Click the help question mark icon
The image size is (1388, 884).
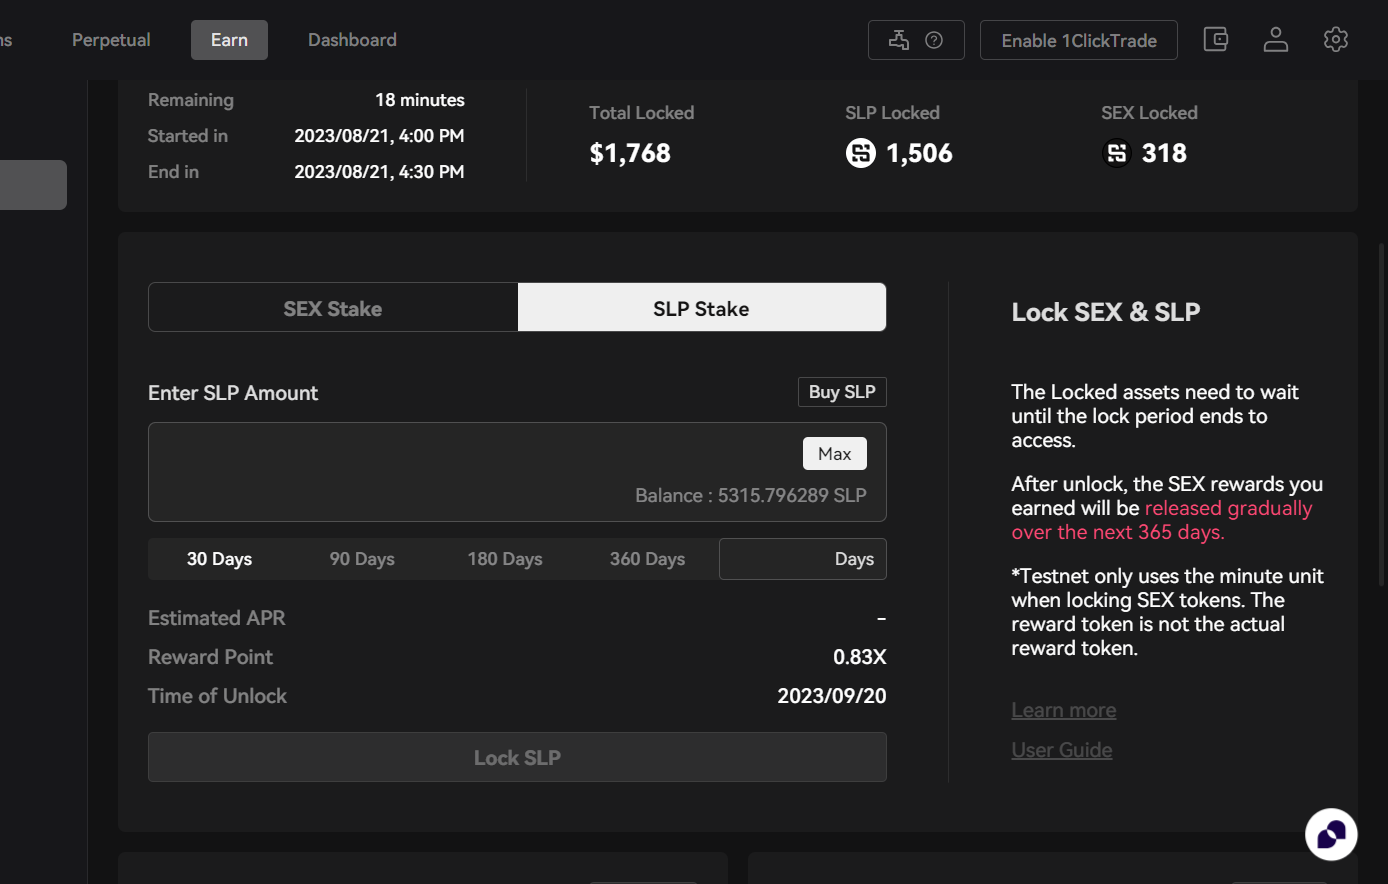(x=934, y=40)
